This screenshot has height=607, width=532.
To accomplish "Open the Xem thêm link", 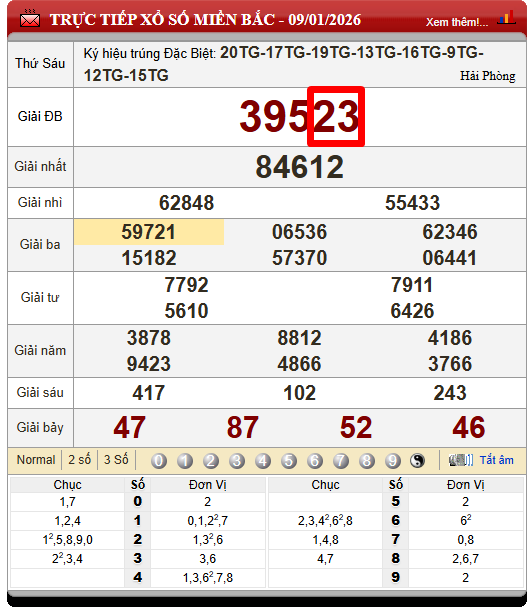I will [457, 22].
